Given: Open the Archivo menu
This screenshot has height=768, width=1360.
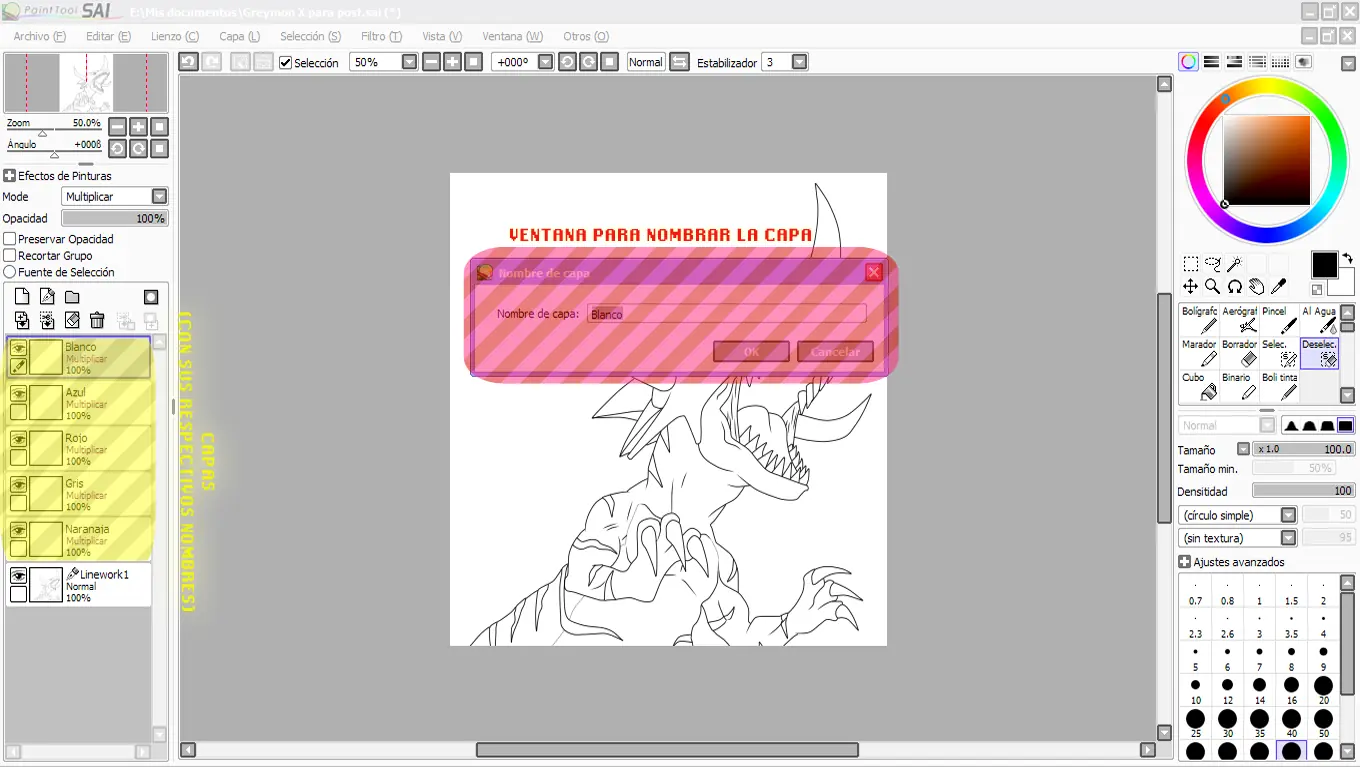Looking at the screenshot, I should 39,37.
